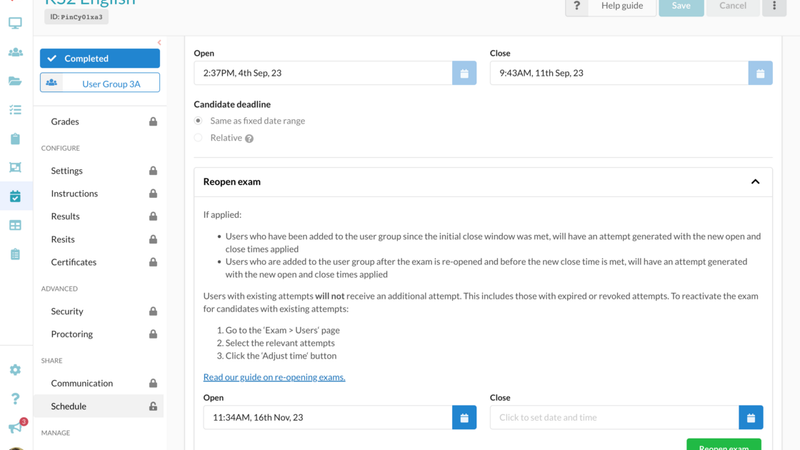
Task: Click the lock icon next to Communication
Action: (153, 383)
